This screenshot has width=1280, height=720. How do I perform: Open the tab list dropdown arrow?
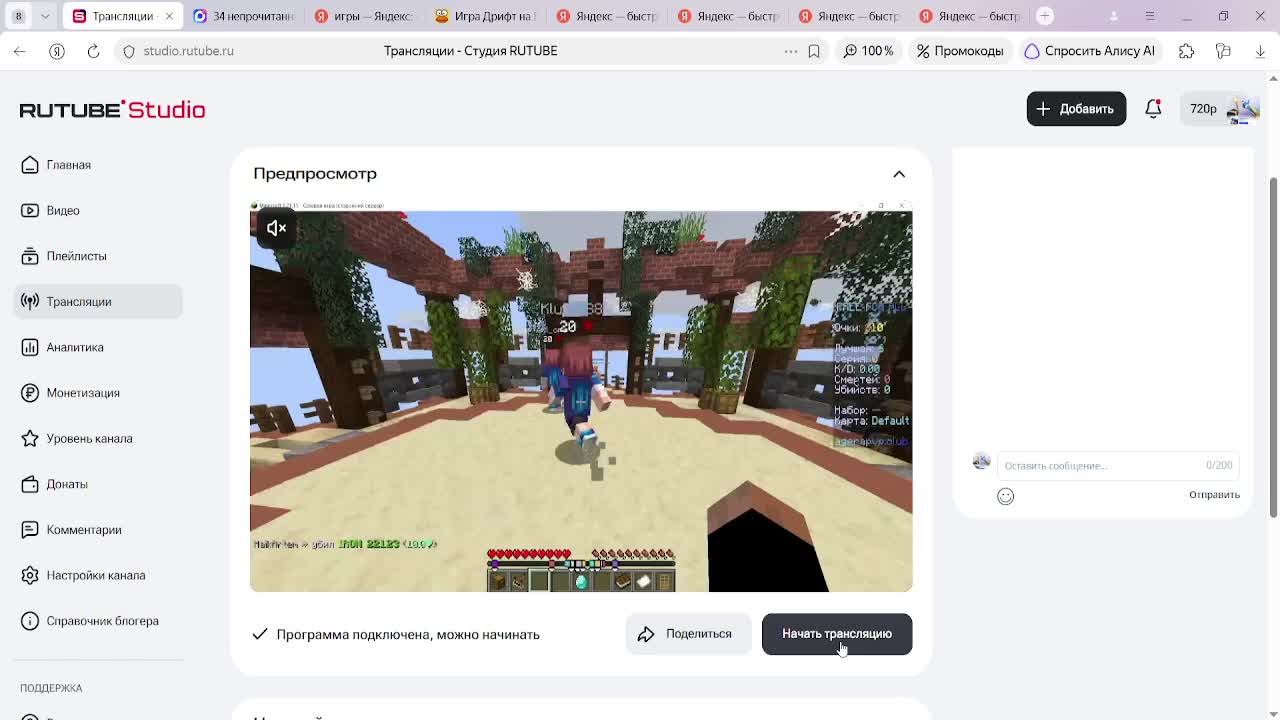click(x=46, y=16)
